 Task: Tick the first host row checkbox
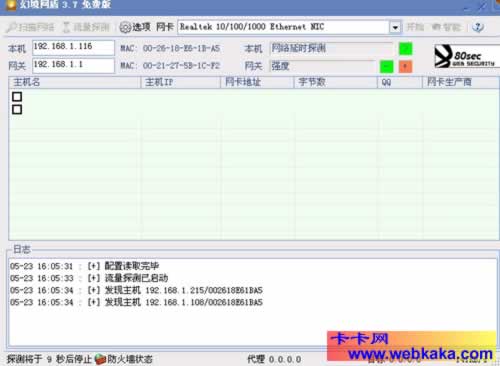[17, 97]
